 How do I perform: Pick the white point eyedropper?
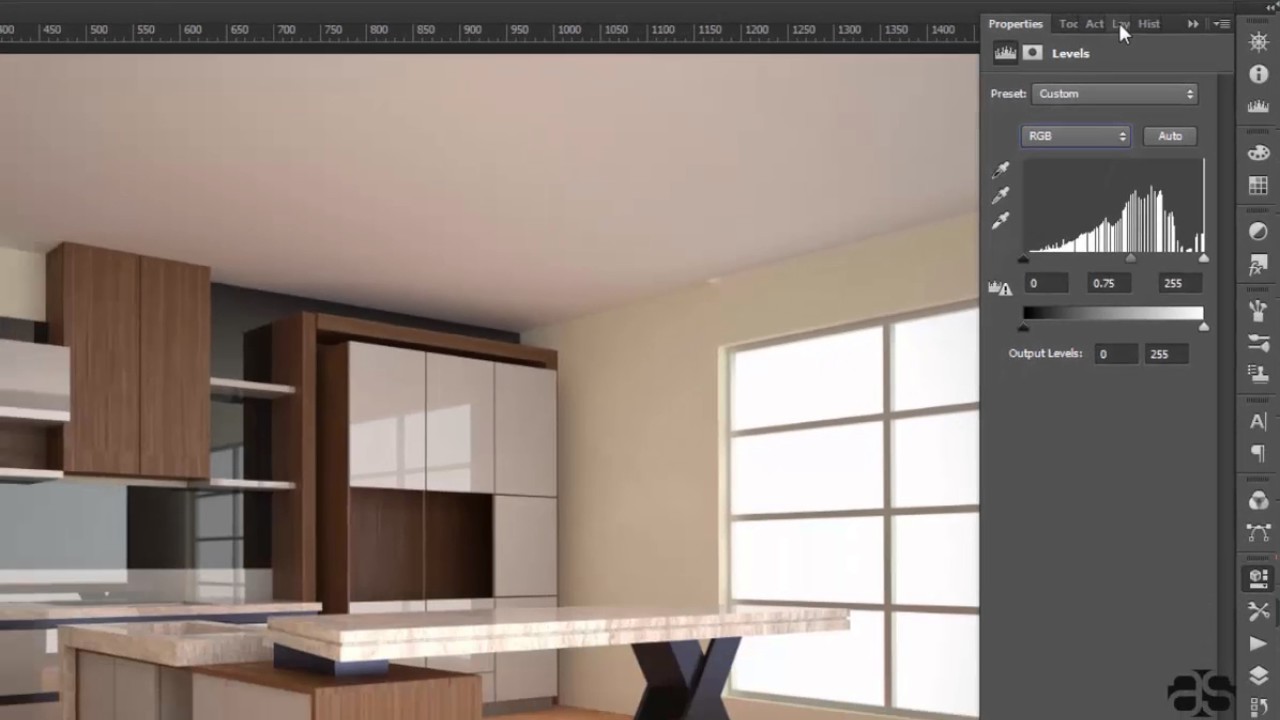1001,221
